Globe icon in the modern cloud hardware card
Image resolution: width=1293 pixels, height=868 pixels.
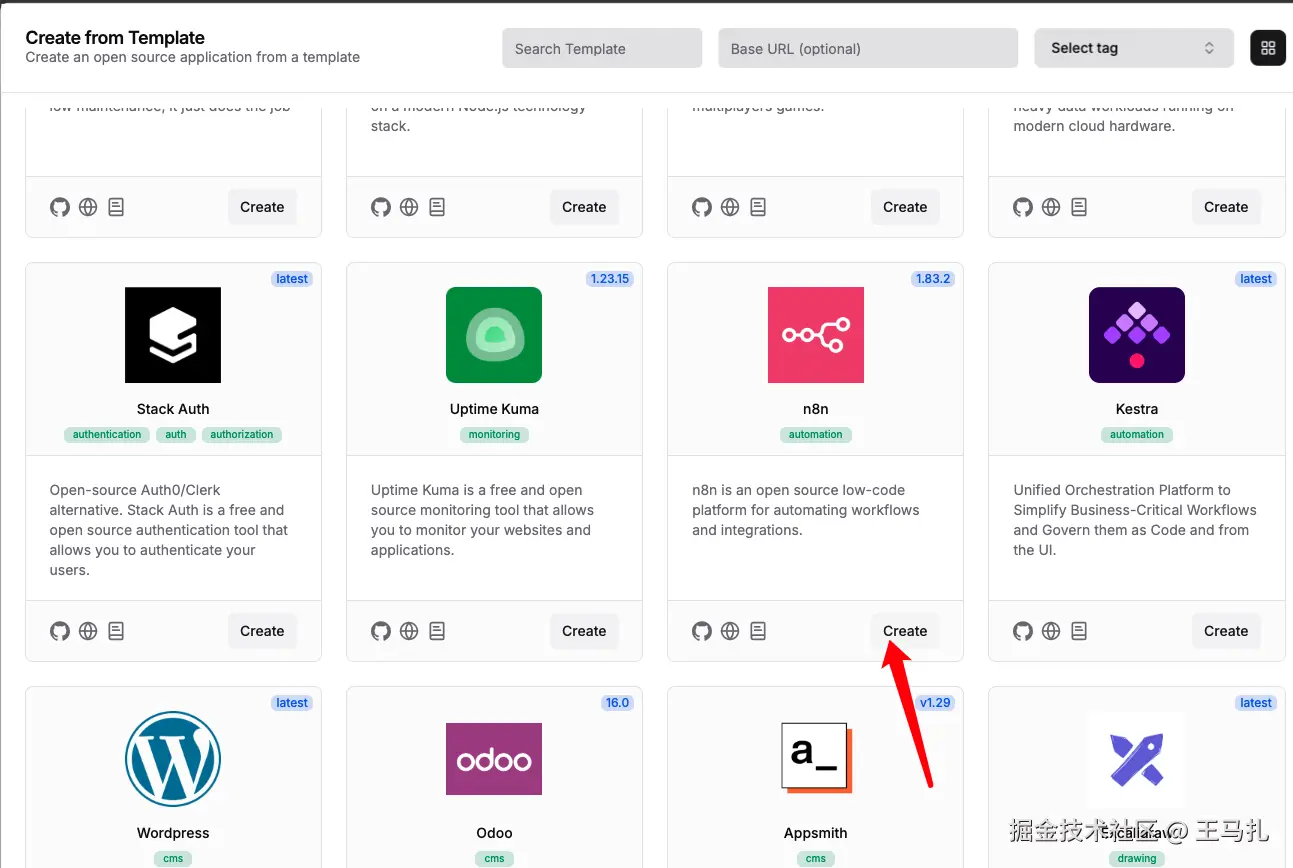[1051, 207]
